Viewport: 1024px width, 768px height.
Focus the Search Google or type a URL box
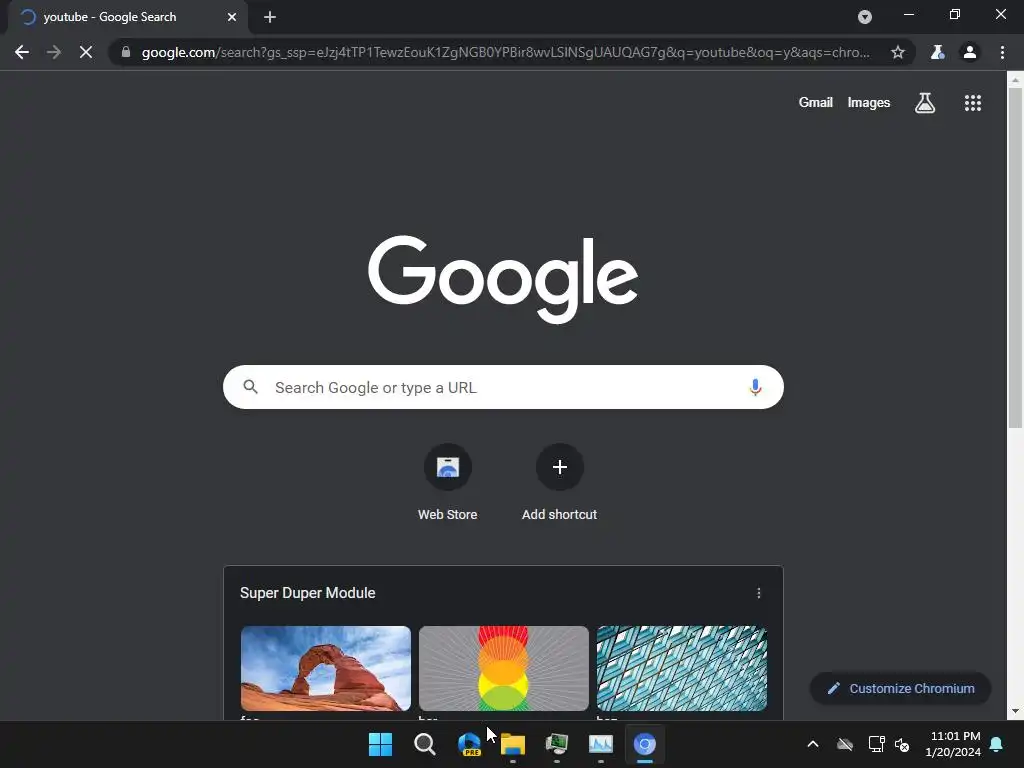(x=503, y=387)
